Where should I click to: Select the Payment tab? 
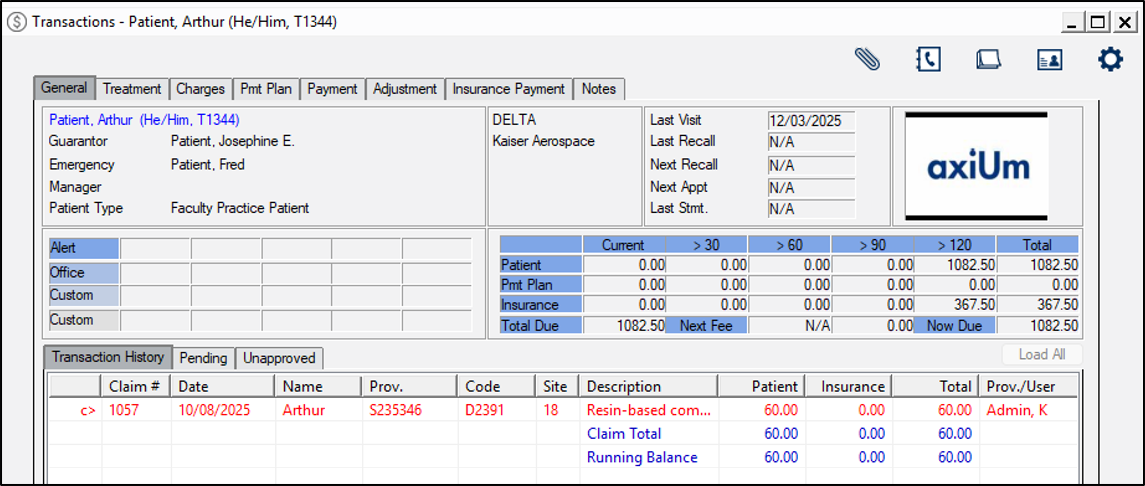pyautogui.click(x=332, y=89)
